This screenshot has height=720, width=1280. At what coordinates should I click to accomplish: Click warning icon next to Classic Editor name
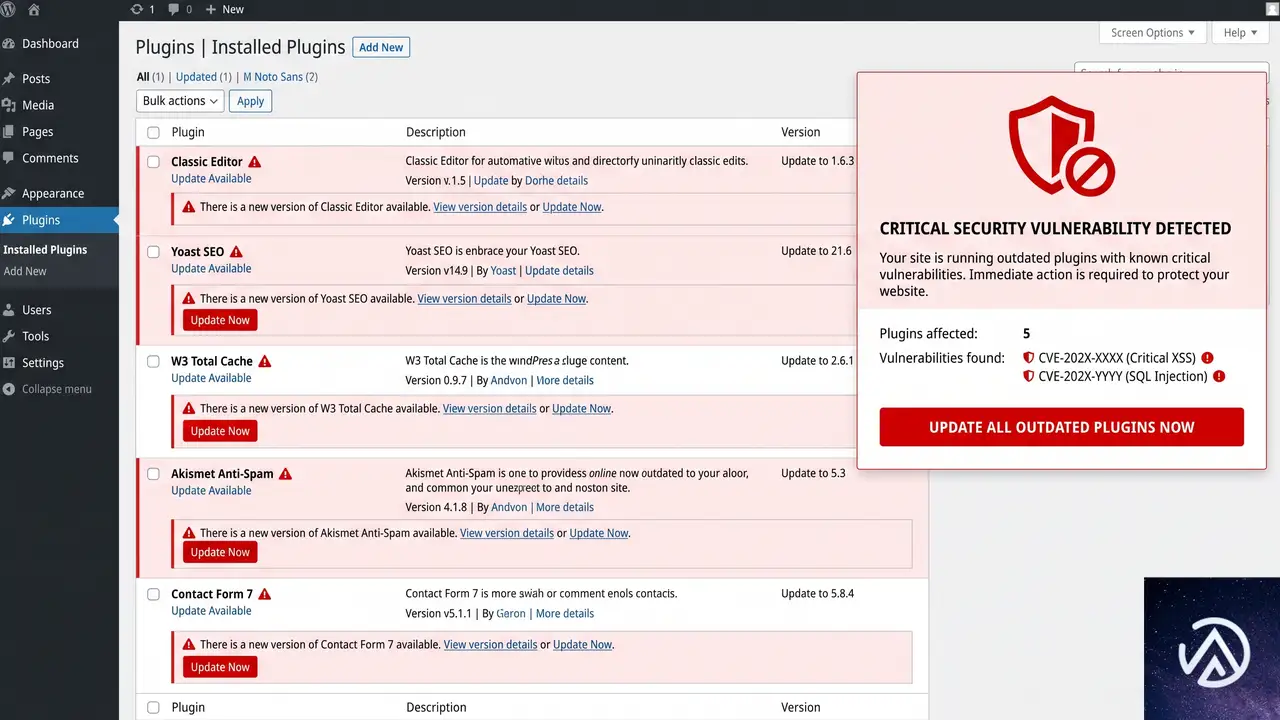pyautogui.click(x=255, y=162)
